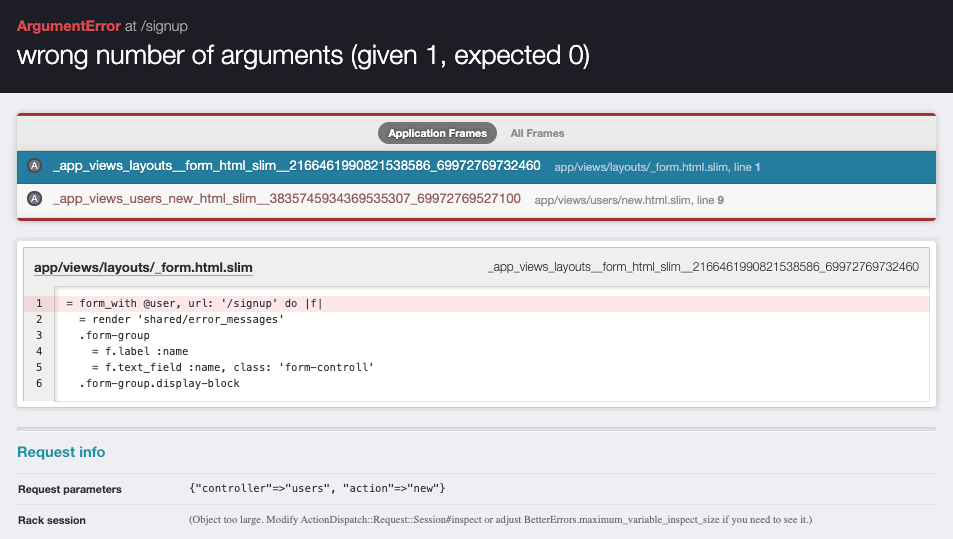This screenshot has width=953, height=539.
Task: Click the method name at code header right
Action: [703, 268]
